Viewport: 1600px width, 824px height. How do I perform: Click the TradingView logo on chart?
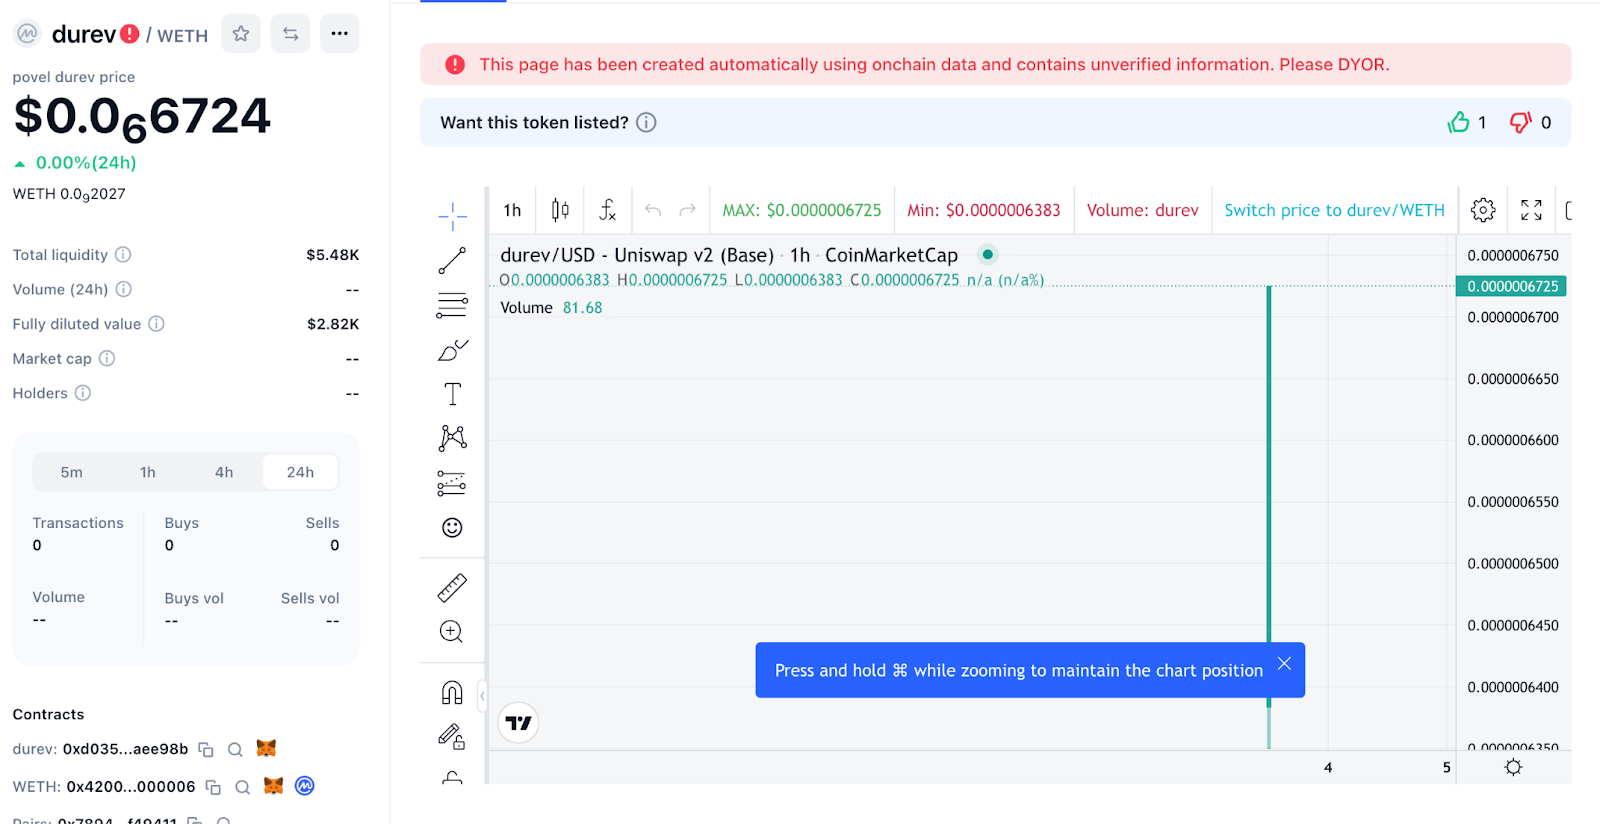(x=518, y=723)
